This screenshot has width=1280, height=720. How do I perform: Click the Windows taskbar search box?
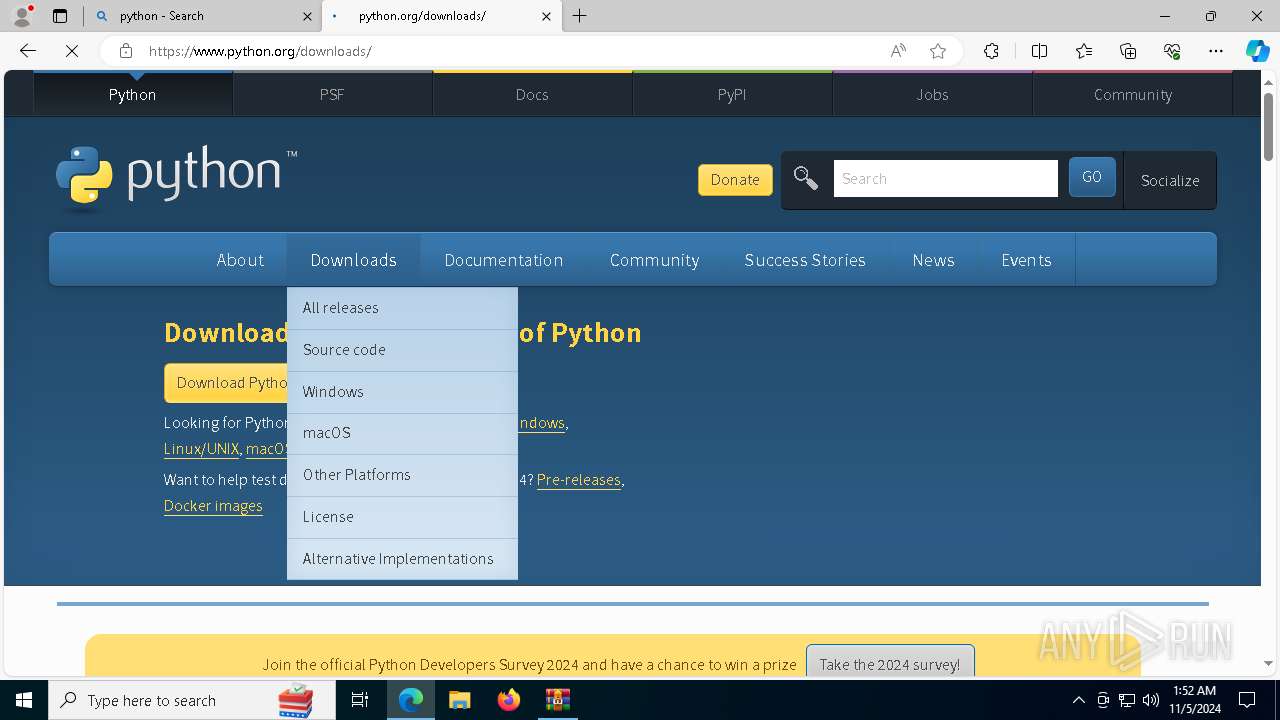point(192,700)
